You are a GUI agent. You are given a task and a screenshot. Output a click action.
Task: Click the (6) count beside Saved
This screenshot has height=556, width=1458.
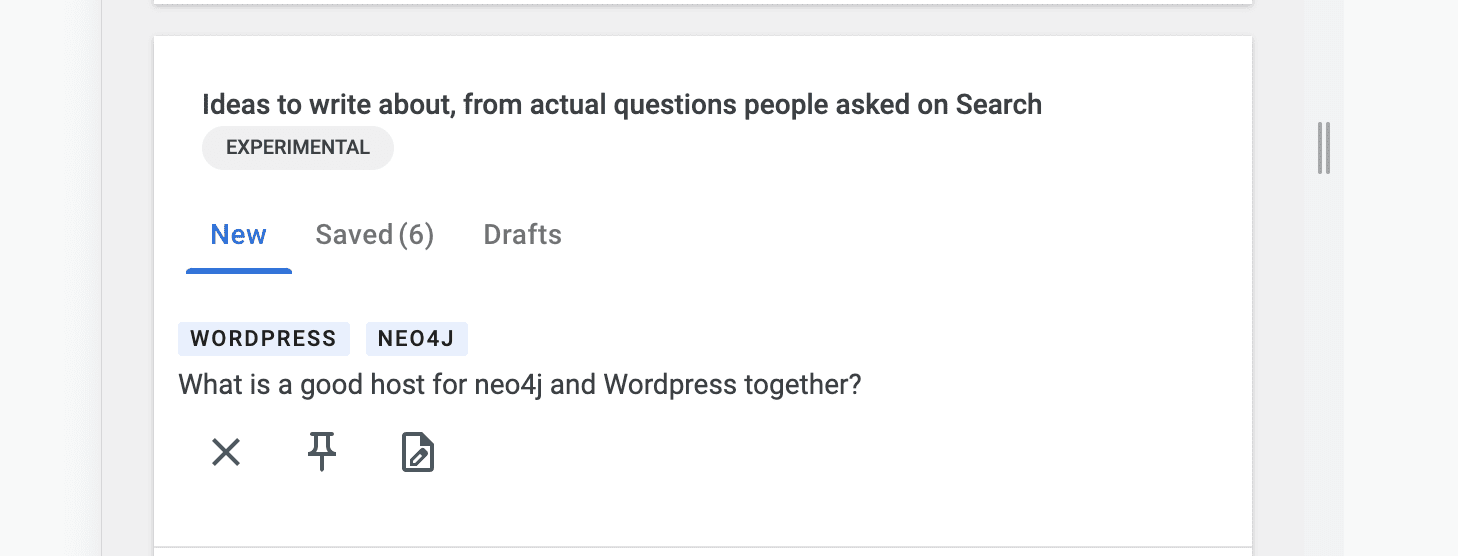(x=416, y=235)
